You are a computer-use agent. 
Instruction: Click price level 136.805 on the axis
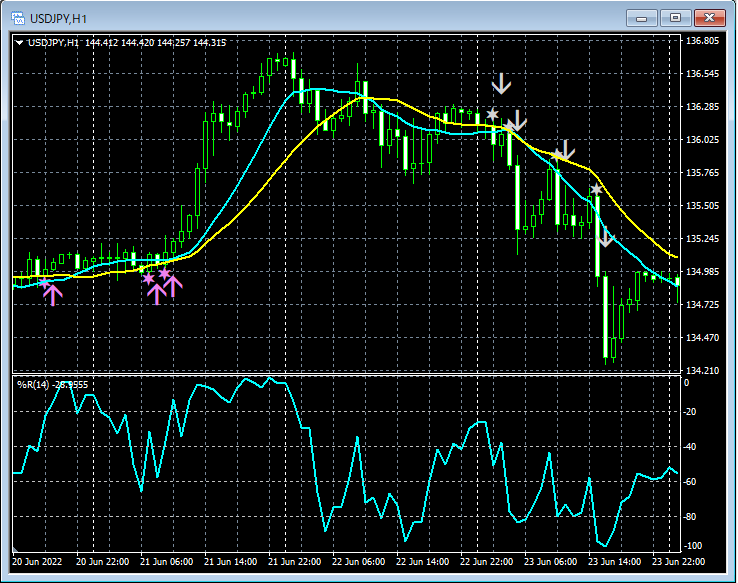702,41
